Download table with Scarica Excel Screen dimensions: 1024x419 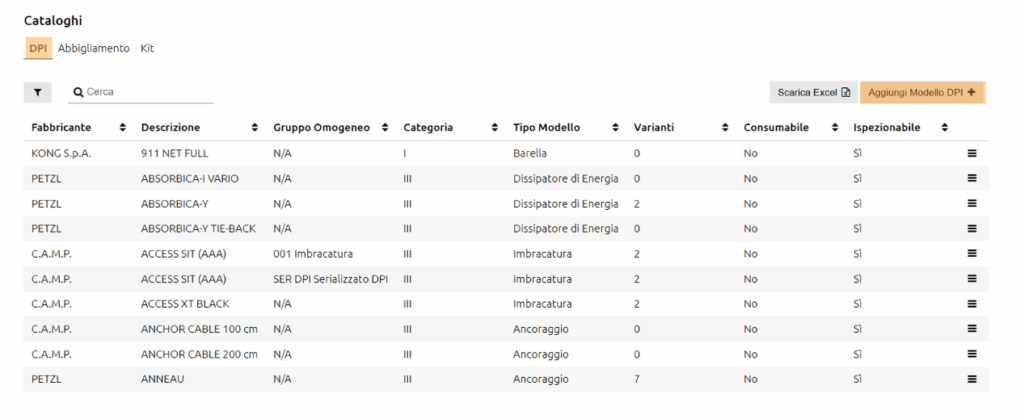[813, 92]
